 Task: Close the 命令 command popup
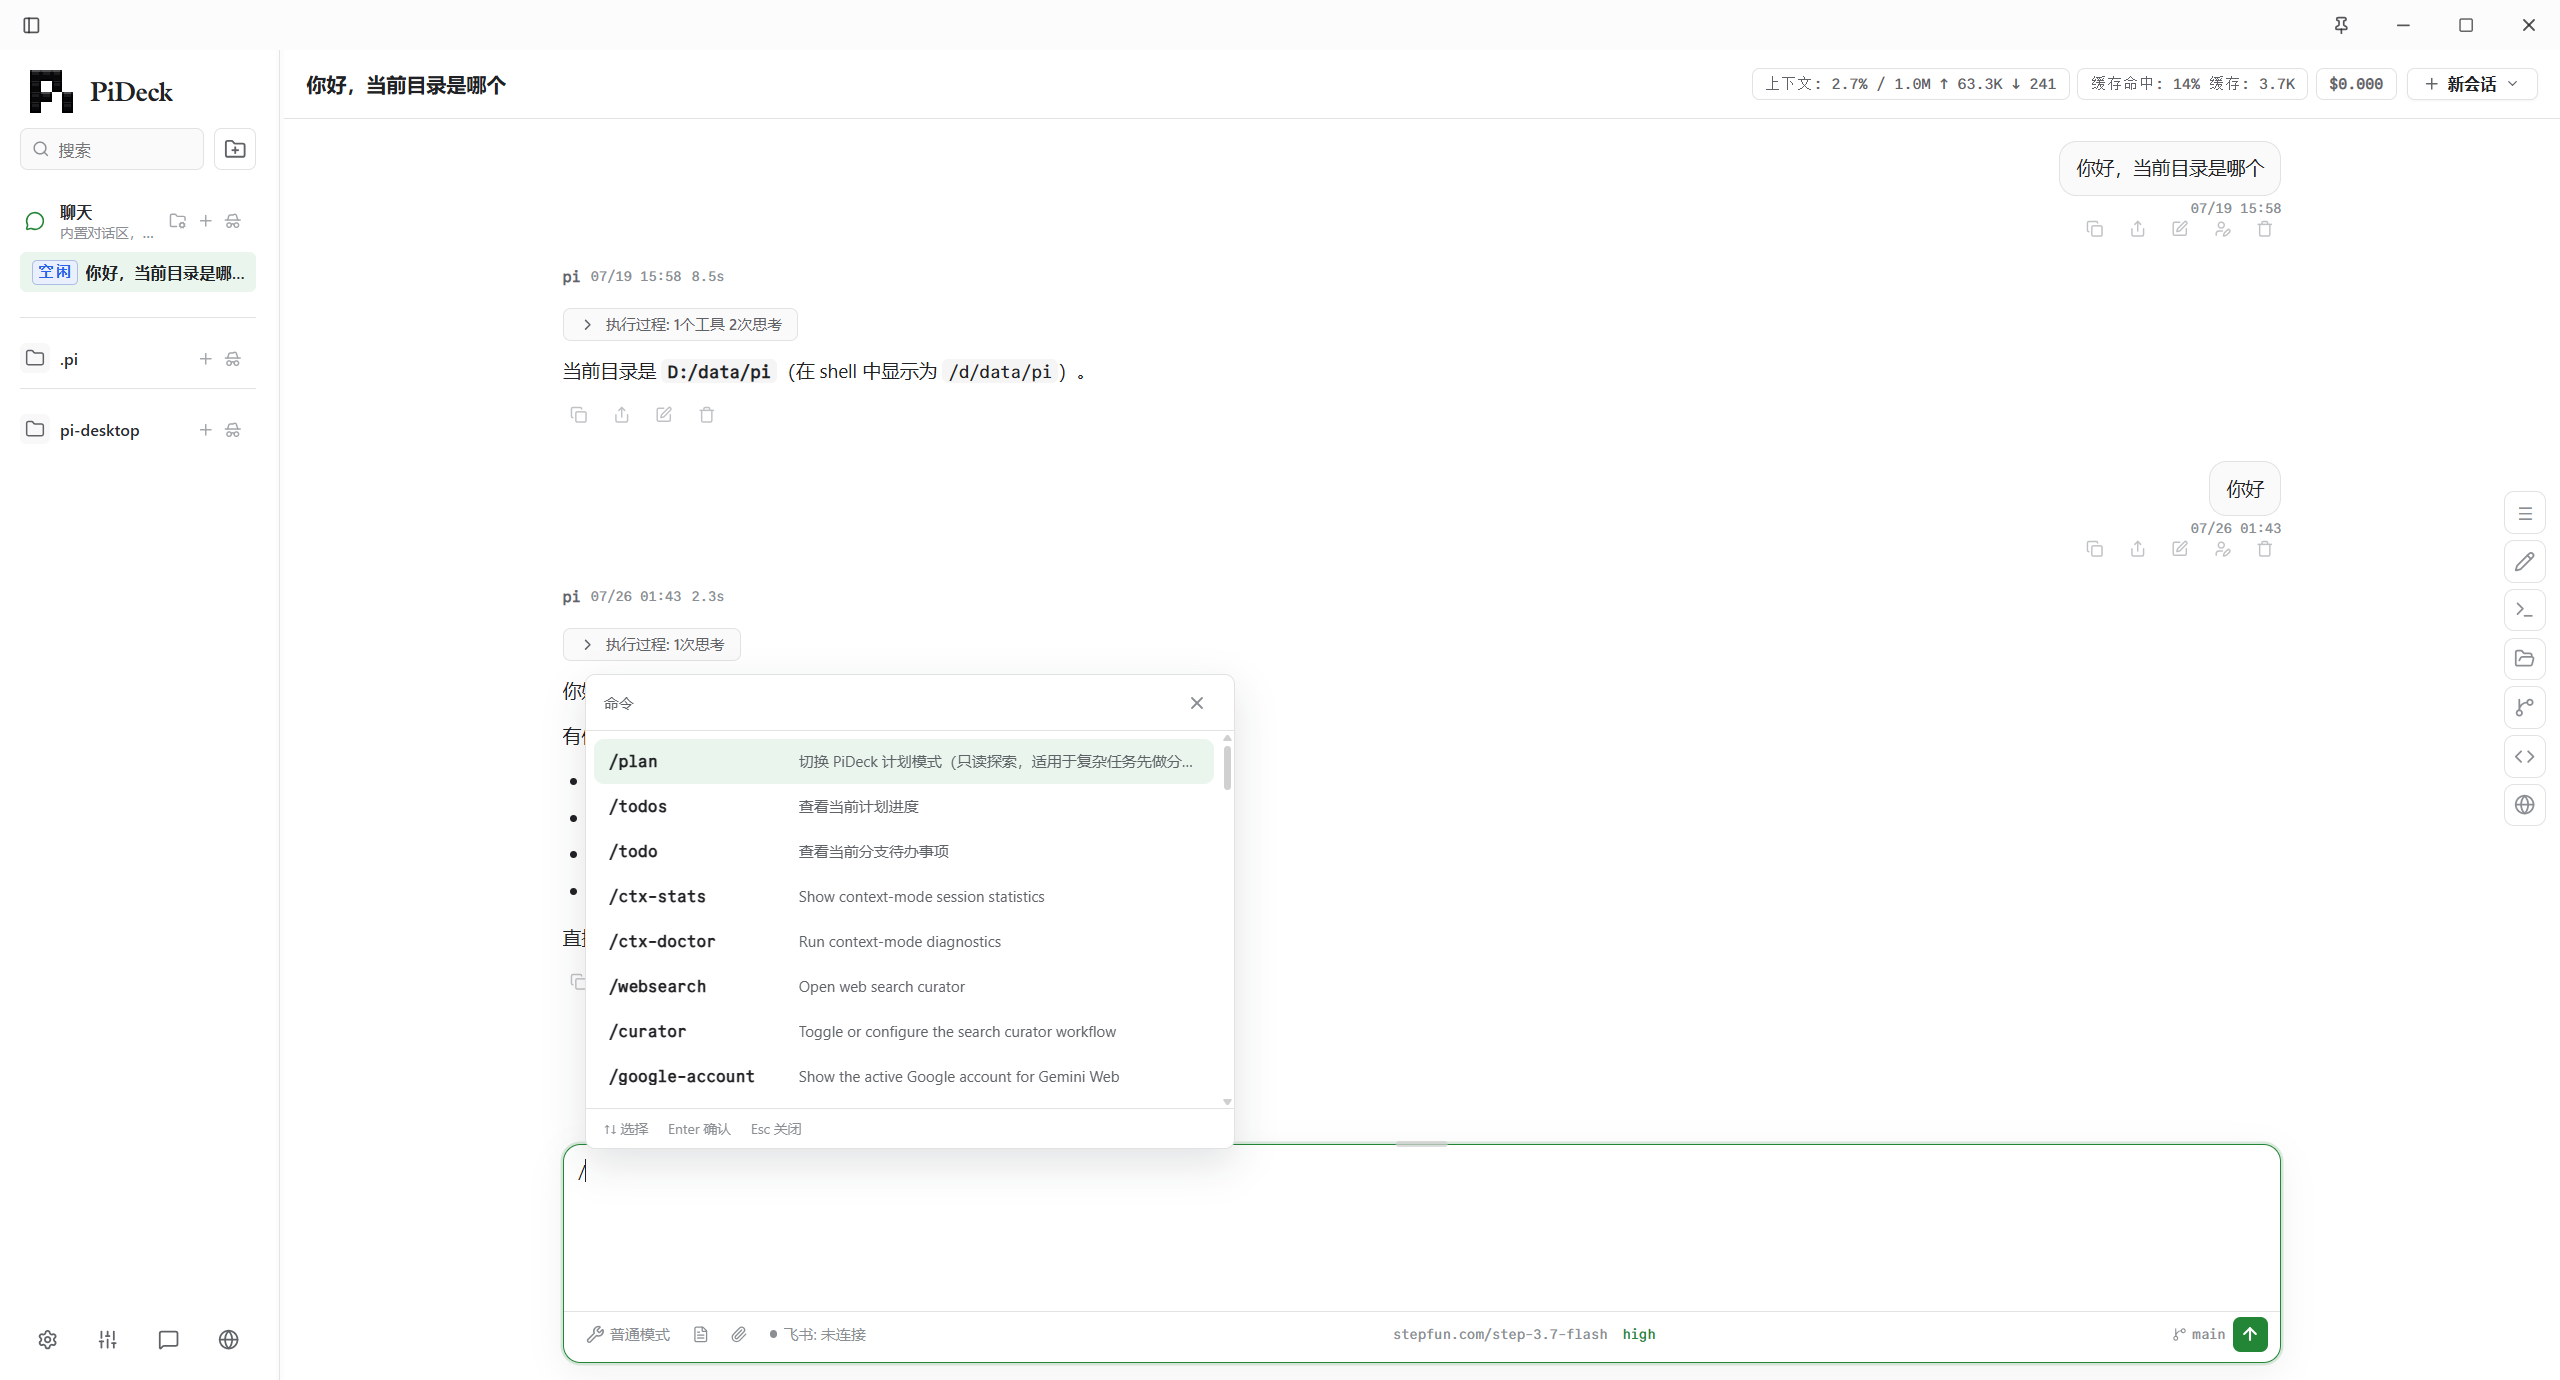(1197, 703)
